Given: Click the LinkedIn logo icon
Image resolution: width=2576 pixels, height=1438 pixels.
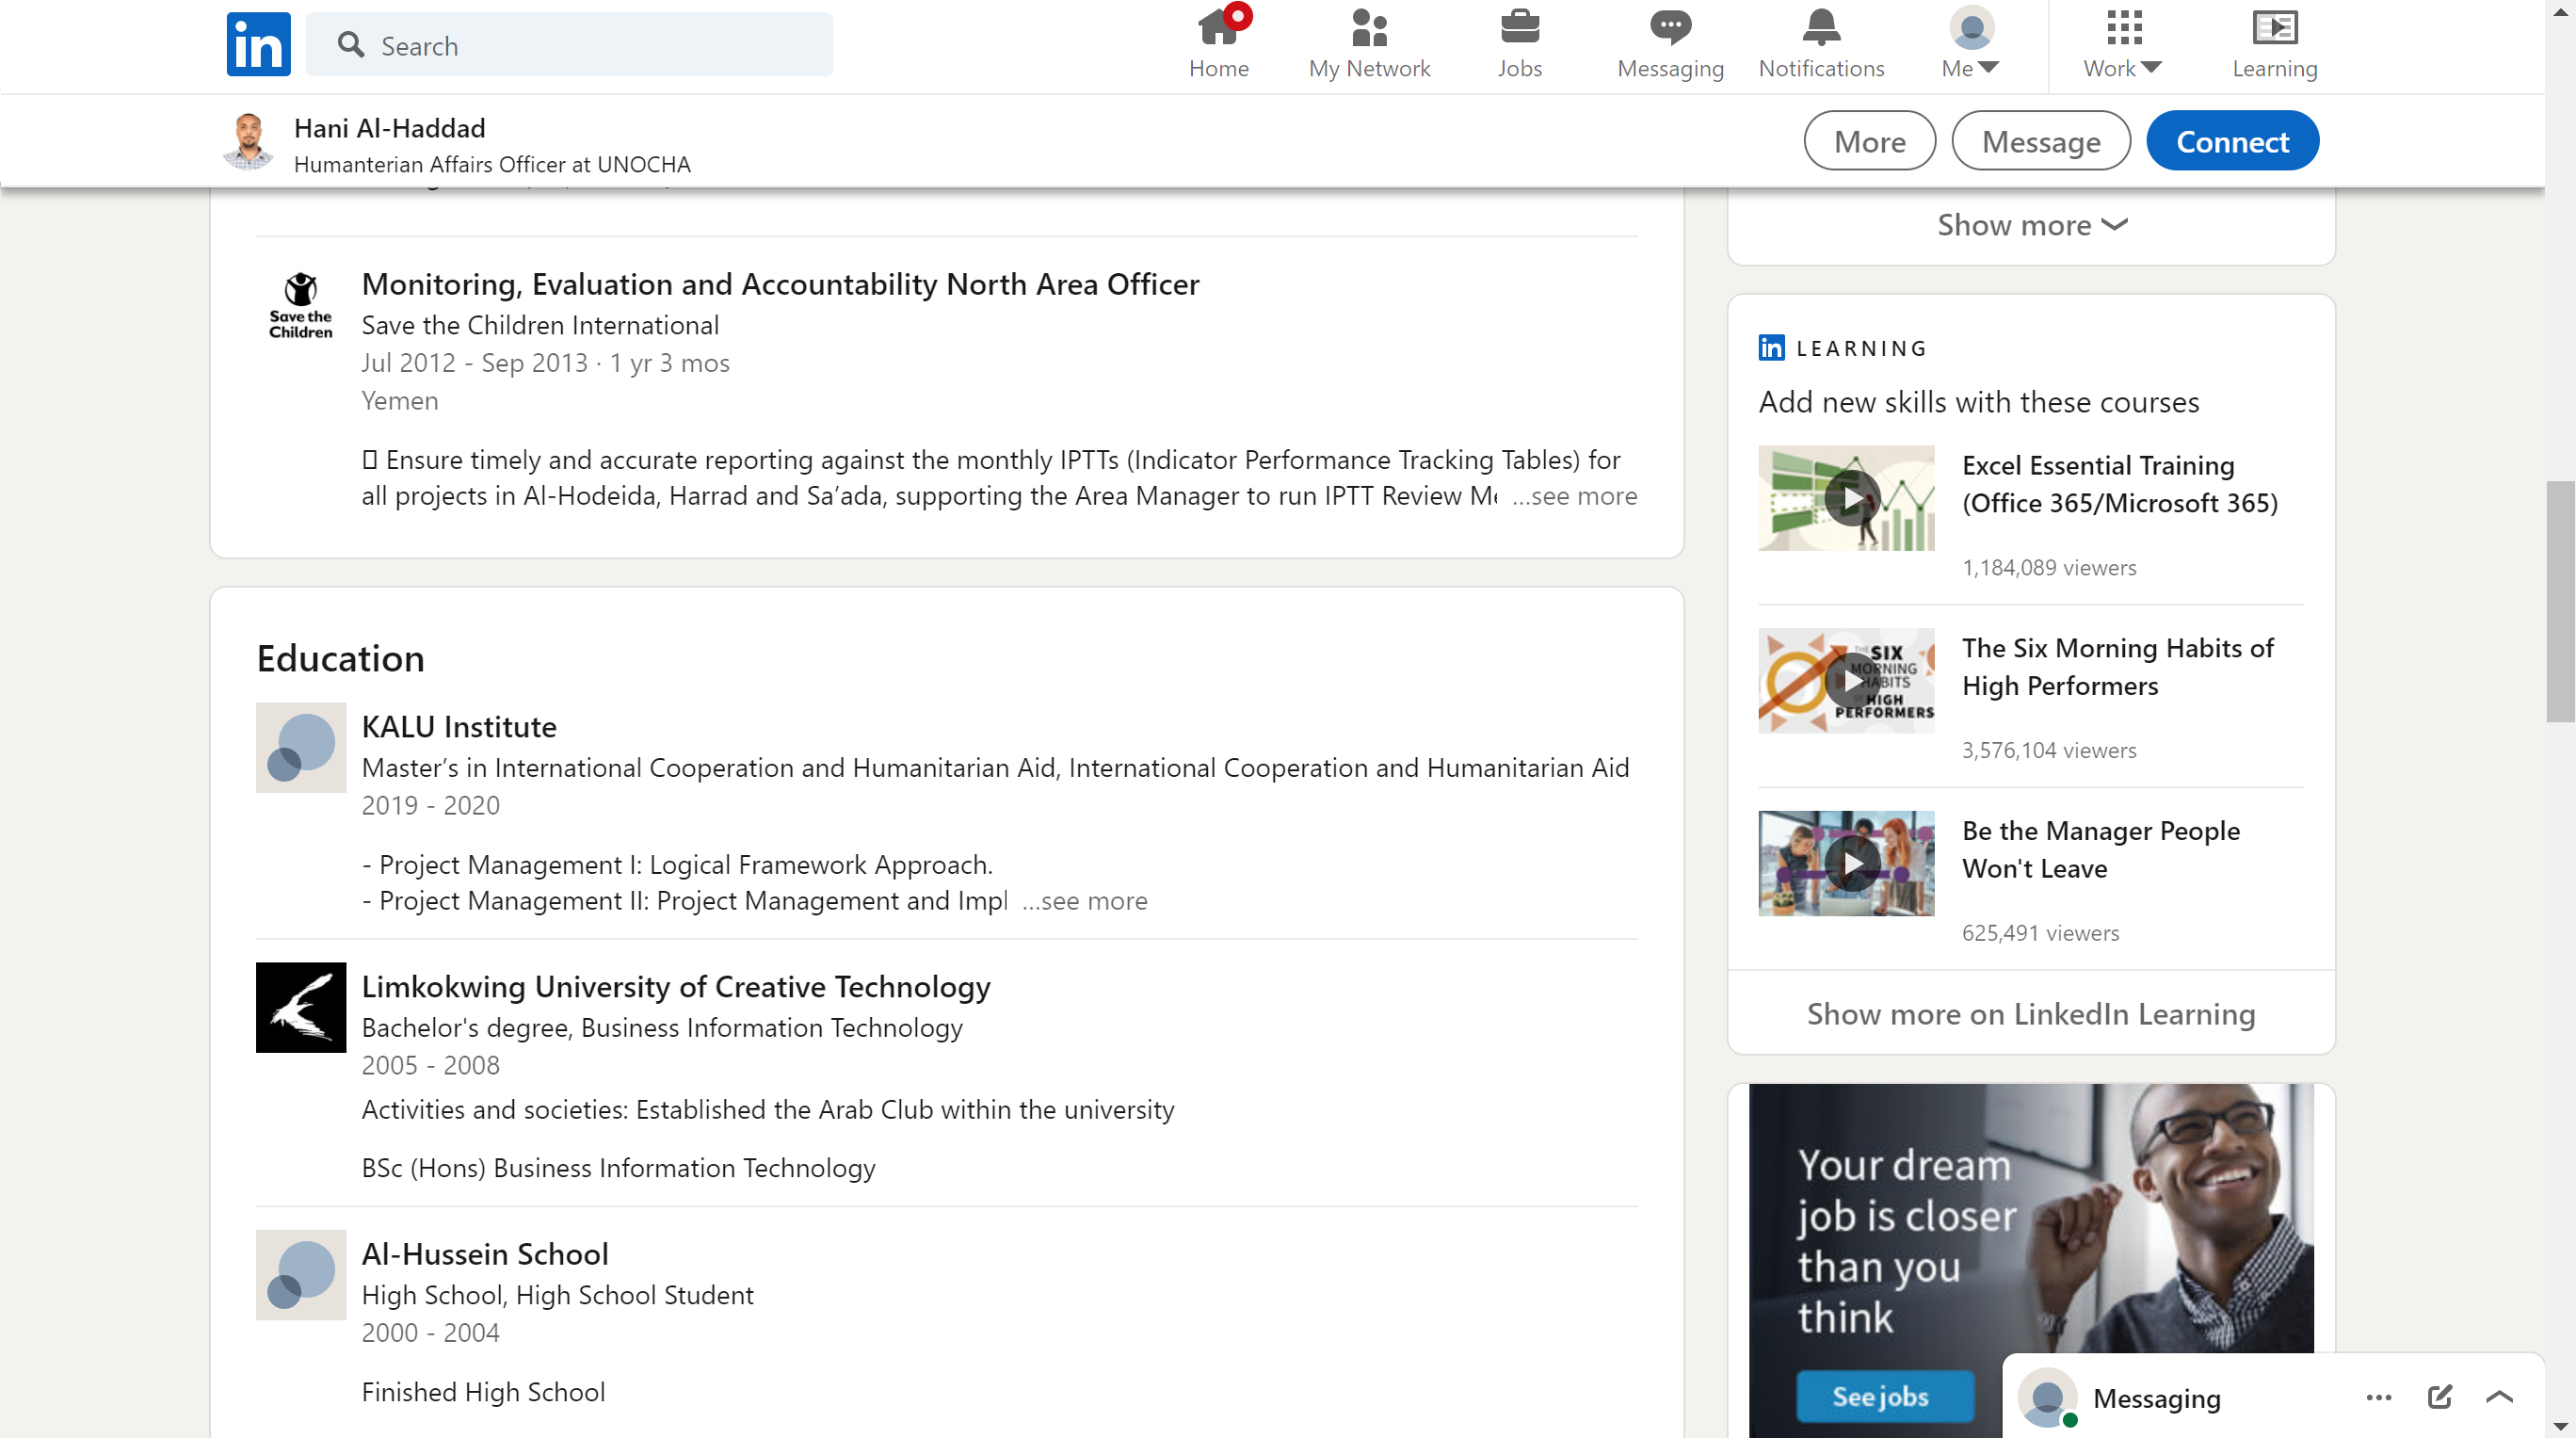Looking at the screenshot, I should pyautogui.click(x=258, y=44).
